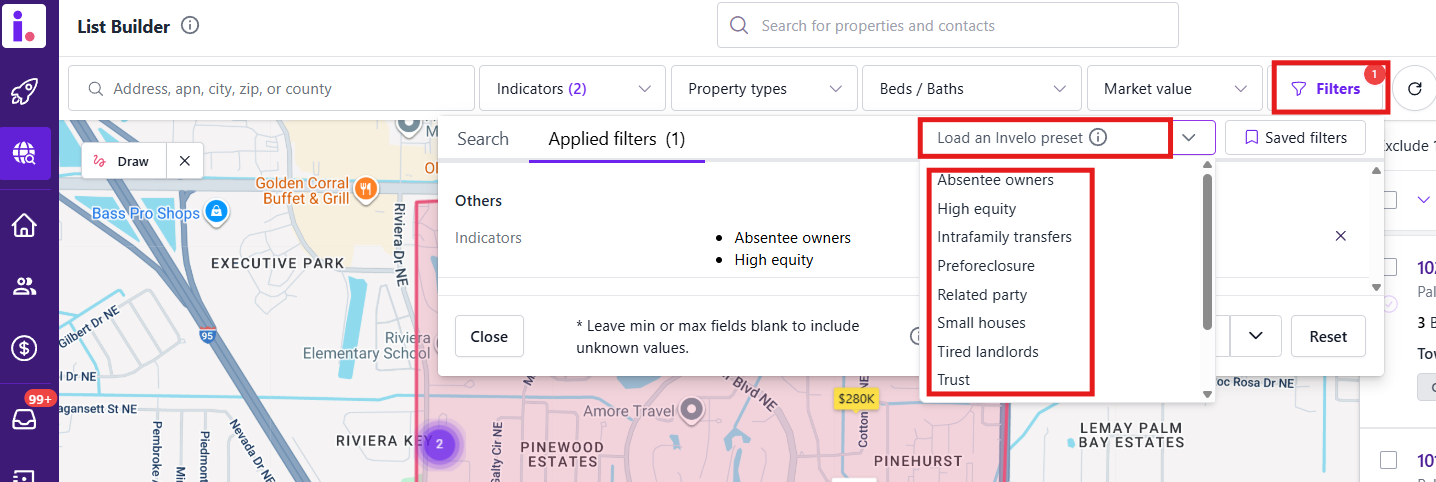Open the Property types dropdown
The image size is (1436, 482).
coord(764,89)
